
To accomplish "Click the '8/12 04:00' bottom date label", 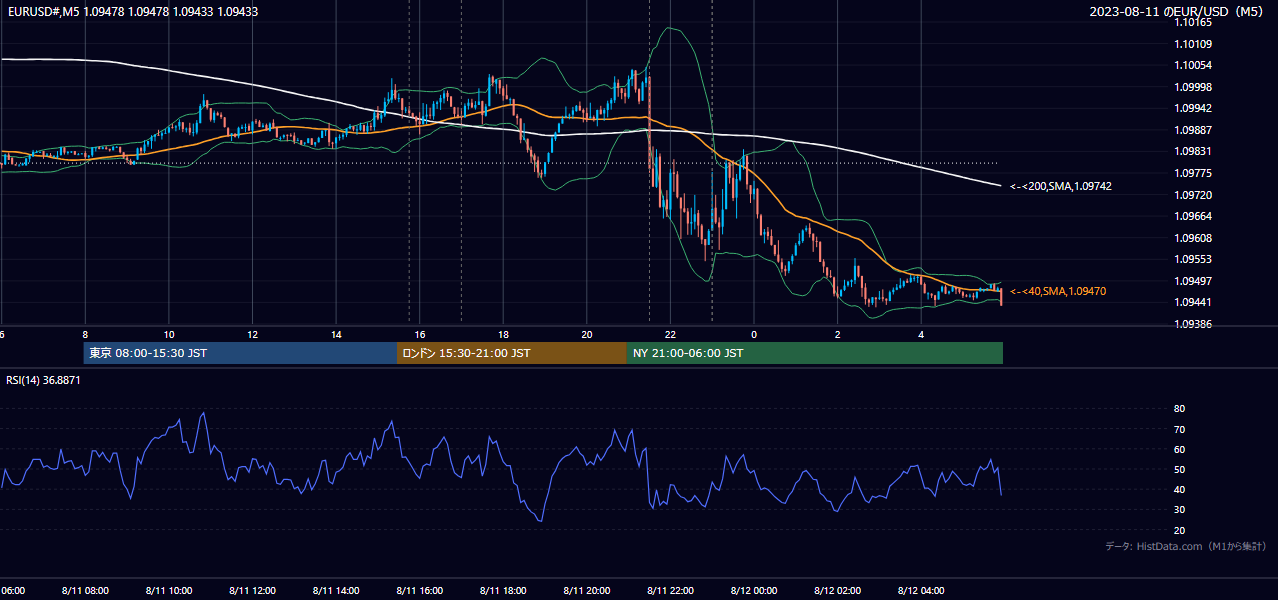I will pyautogui.click(x=921, y=590).
